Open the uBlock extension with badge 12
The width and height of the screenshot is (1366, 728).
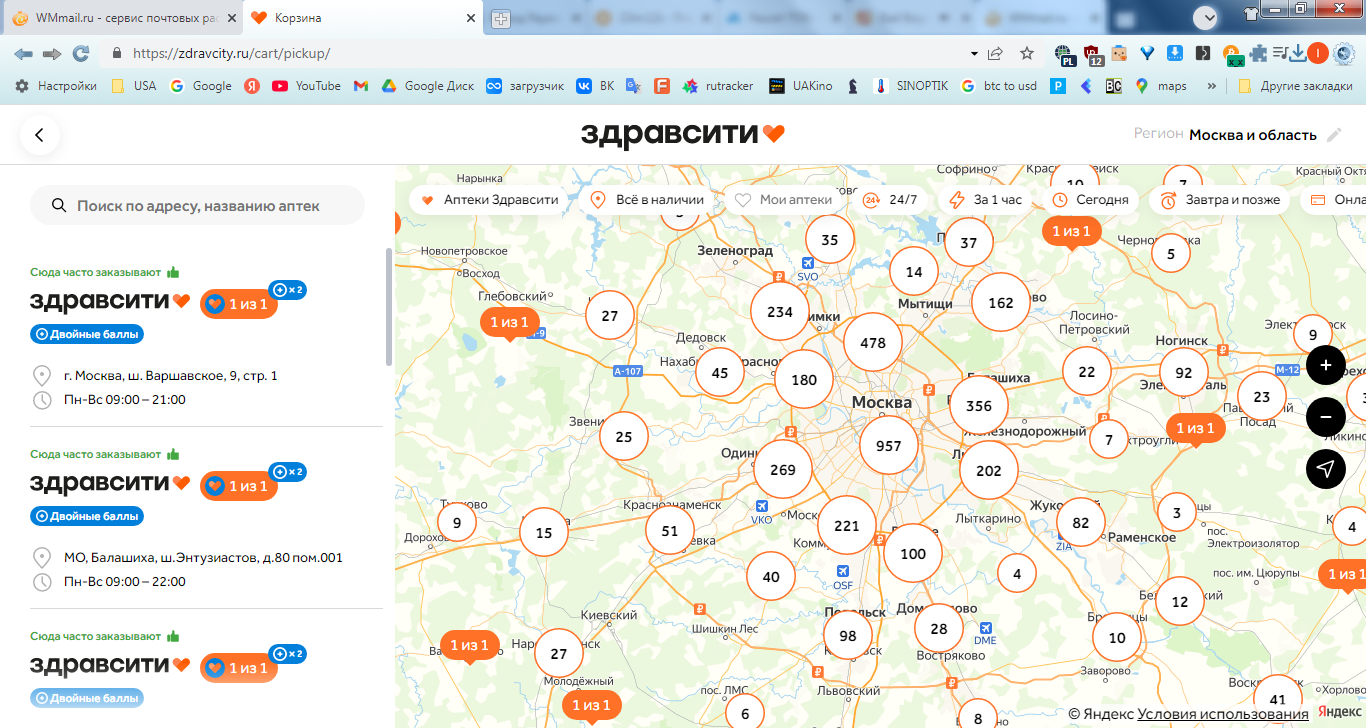pos(1093,54)
